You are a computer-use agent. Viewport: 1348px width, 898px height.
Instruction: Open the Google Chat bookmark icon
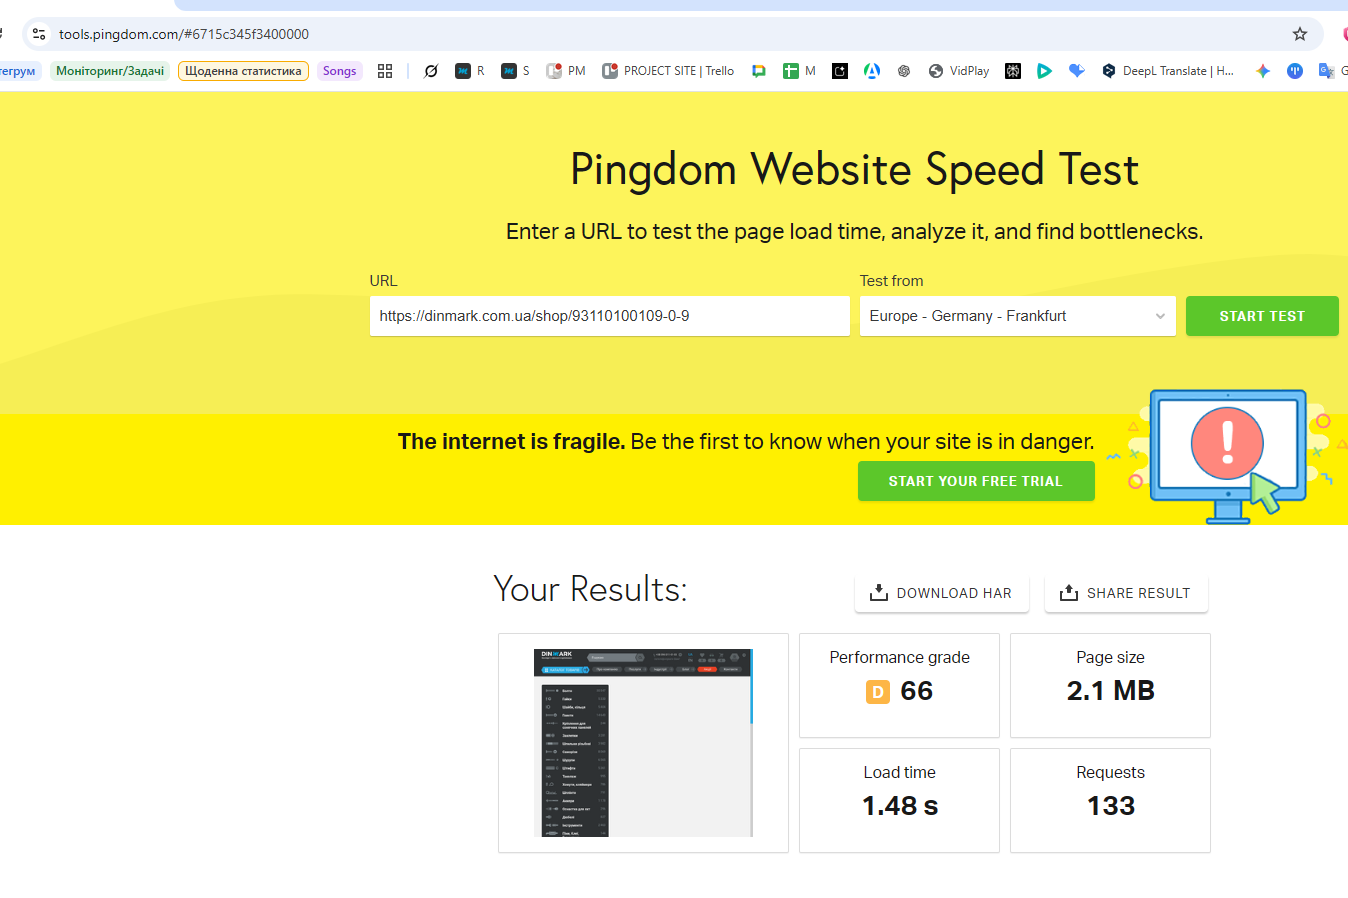coord(759,71)
